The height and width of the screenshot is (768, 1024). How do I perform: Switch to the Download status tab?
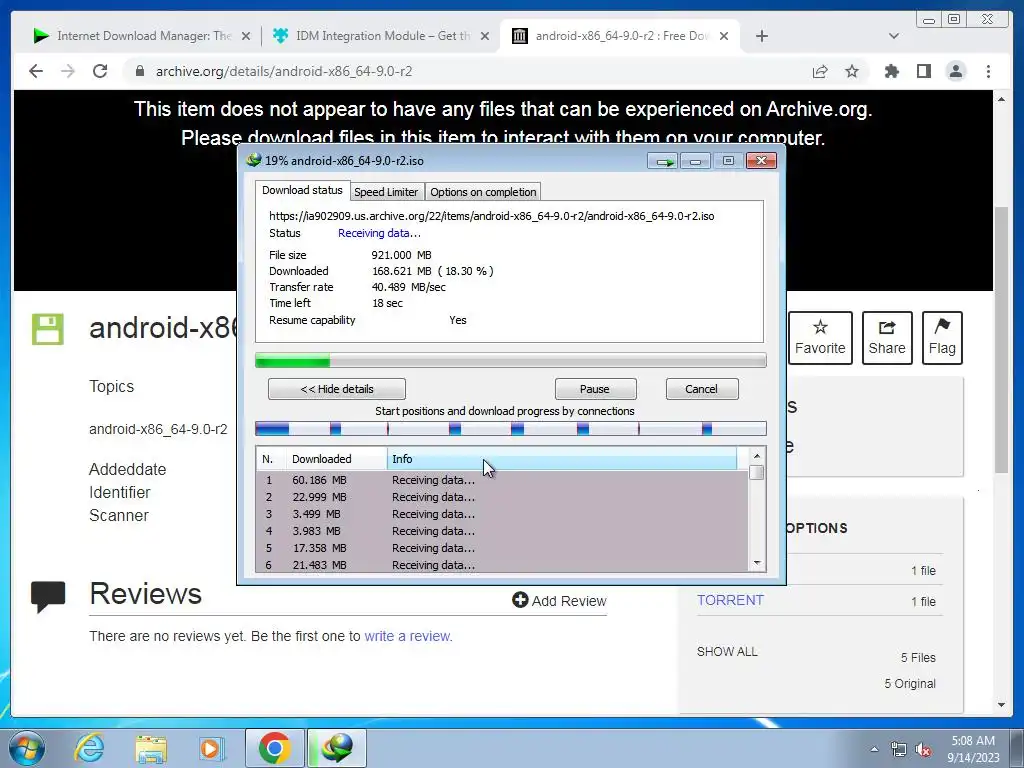pos(302,190)
